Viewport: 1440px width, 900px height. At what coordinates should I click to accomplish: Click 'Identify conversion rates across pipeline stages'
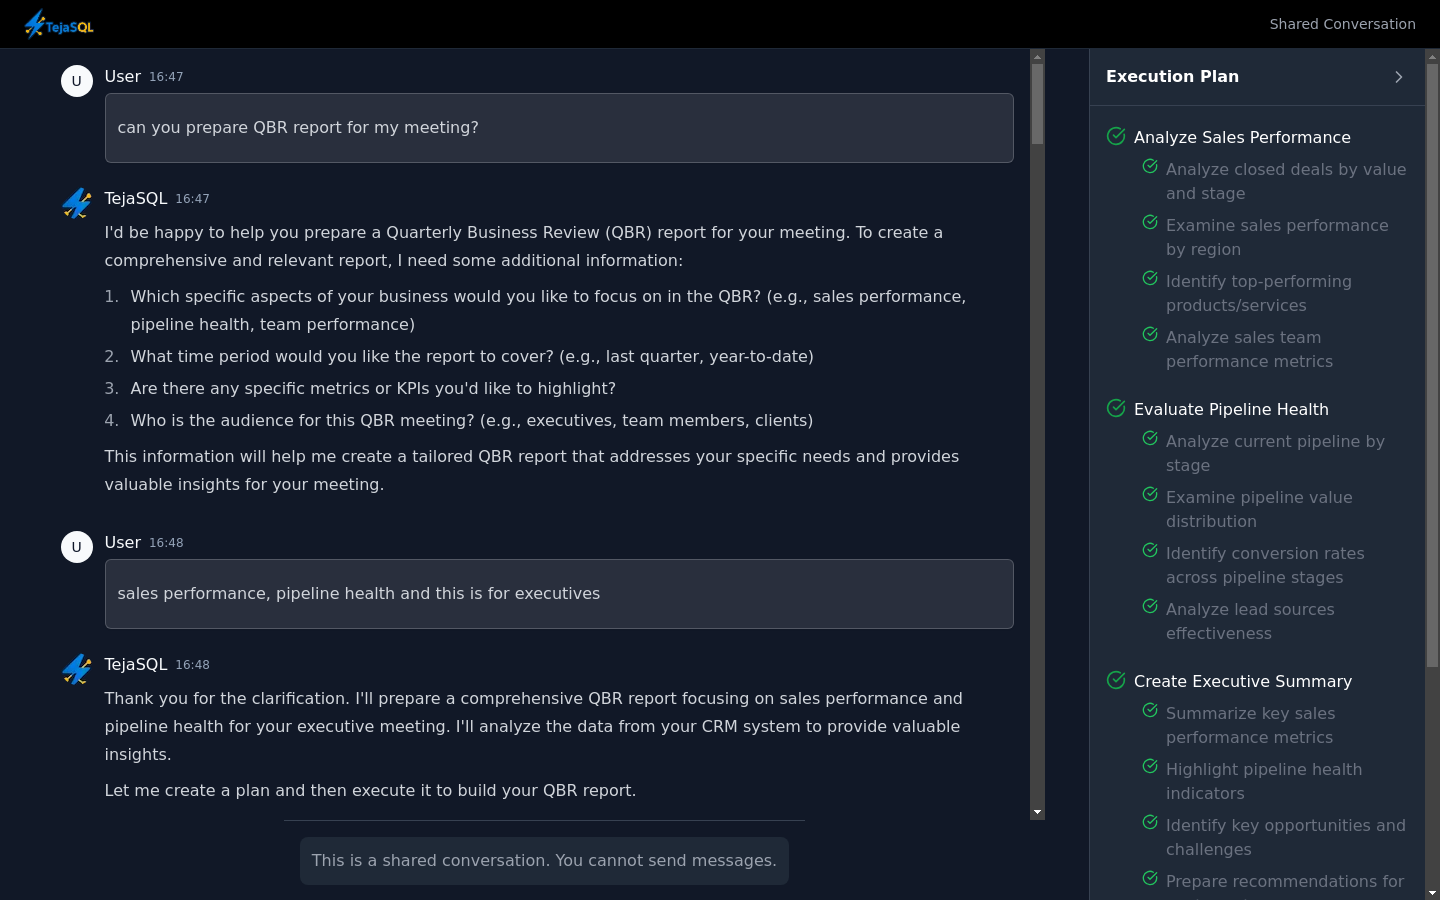[1265, 565]
